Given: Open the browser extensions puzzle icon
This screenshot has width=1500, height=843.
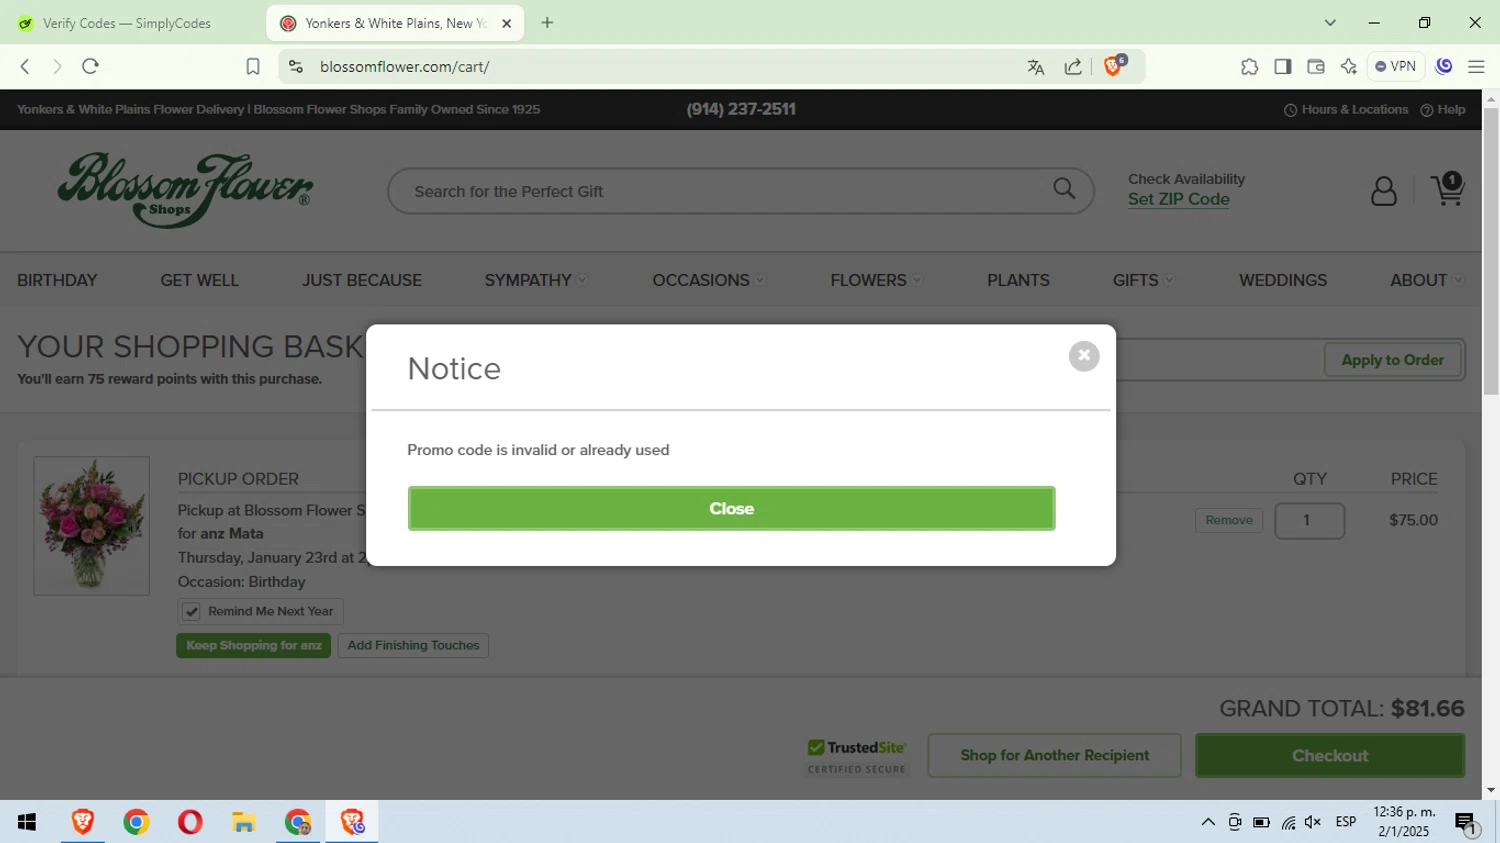Looking at the screenshot, I should [x=1249, y=66].
